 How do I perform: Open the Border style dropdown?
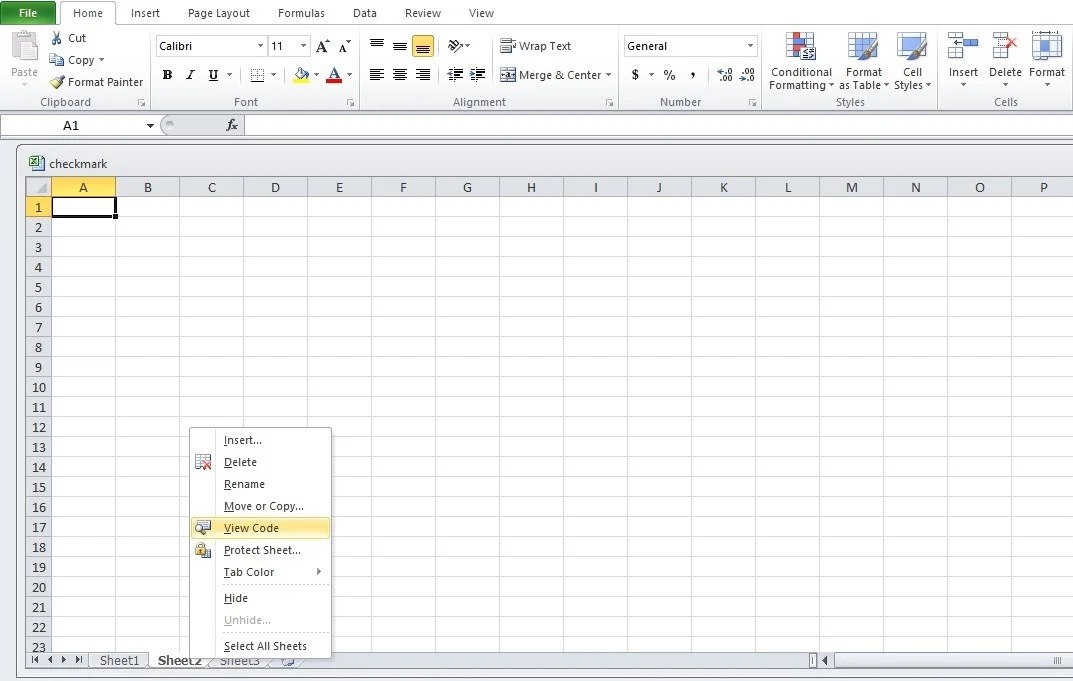272,74
